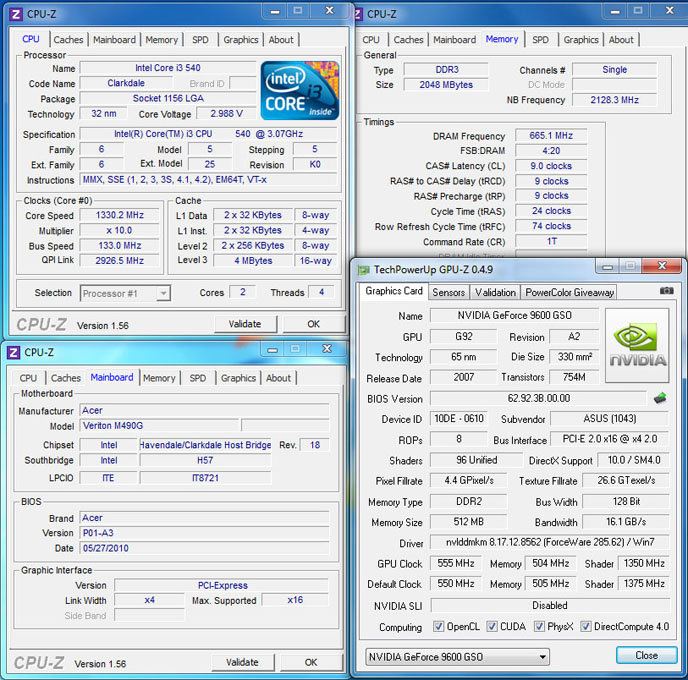Toggle the CUDA checkbox
688x680 pixels.
tap(491, 627)
